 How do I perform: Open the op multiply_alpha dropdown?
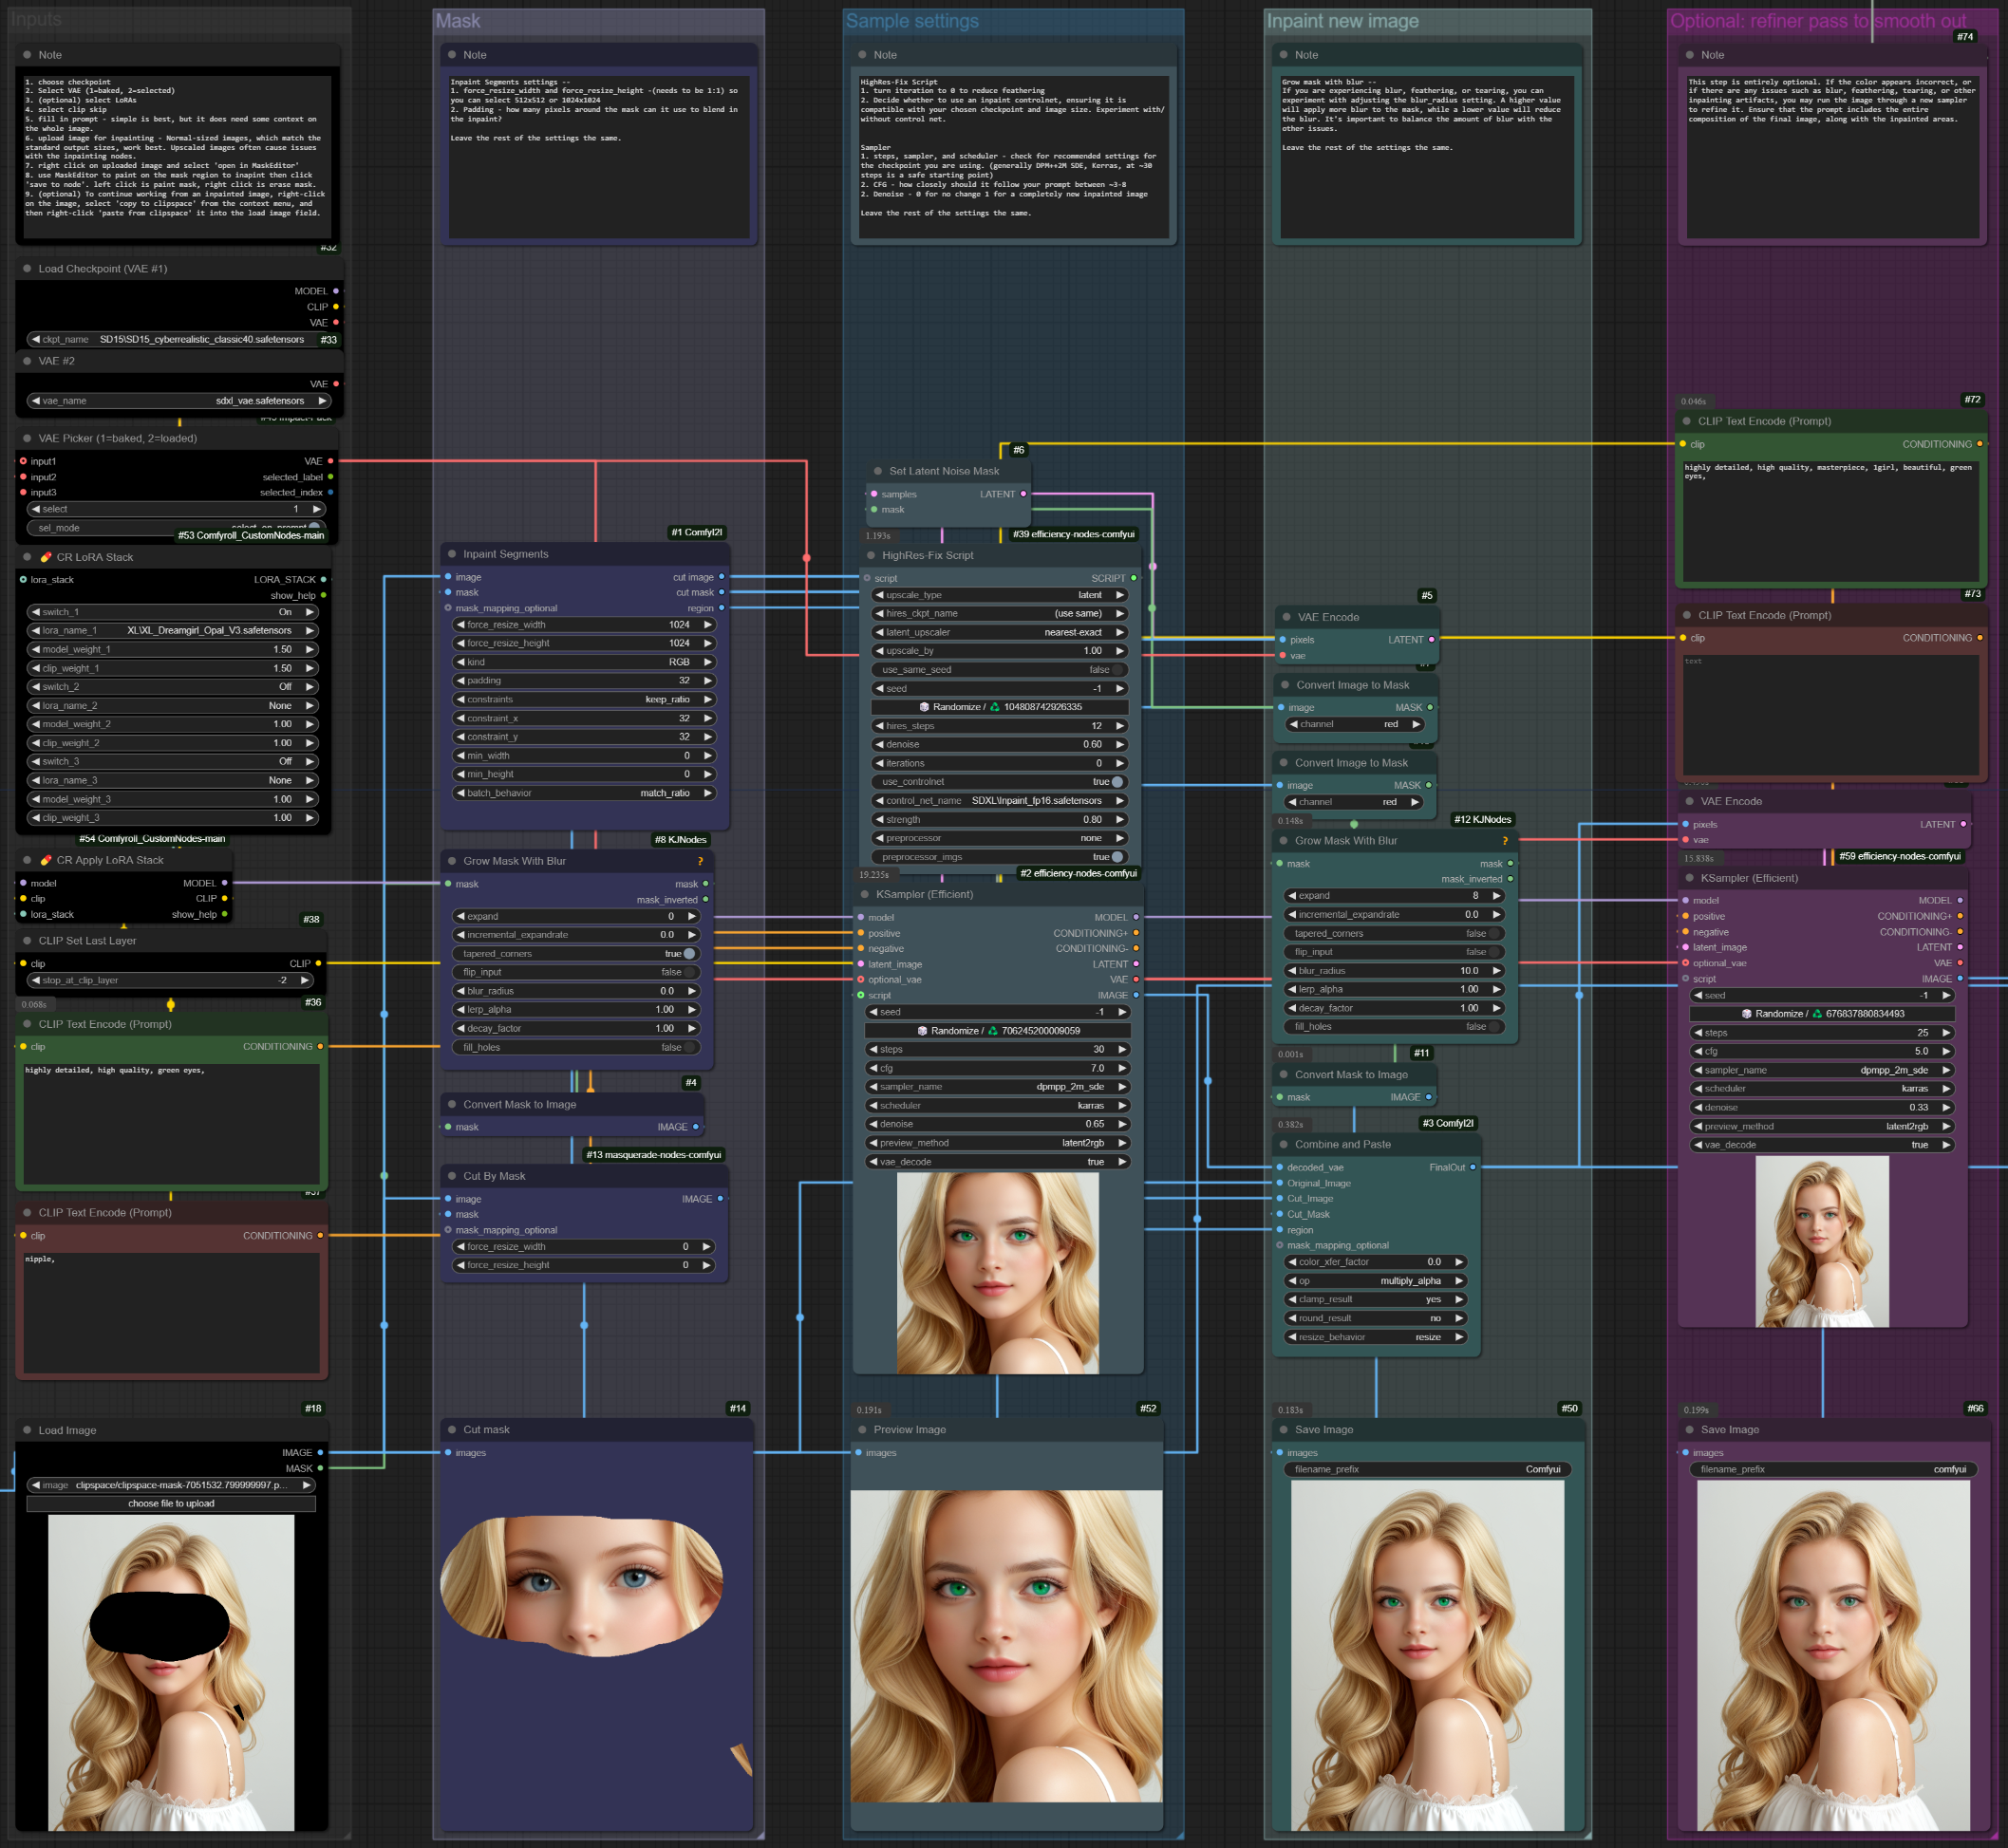(1376, 1281)
